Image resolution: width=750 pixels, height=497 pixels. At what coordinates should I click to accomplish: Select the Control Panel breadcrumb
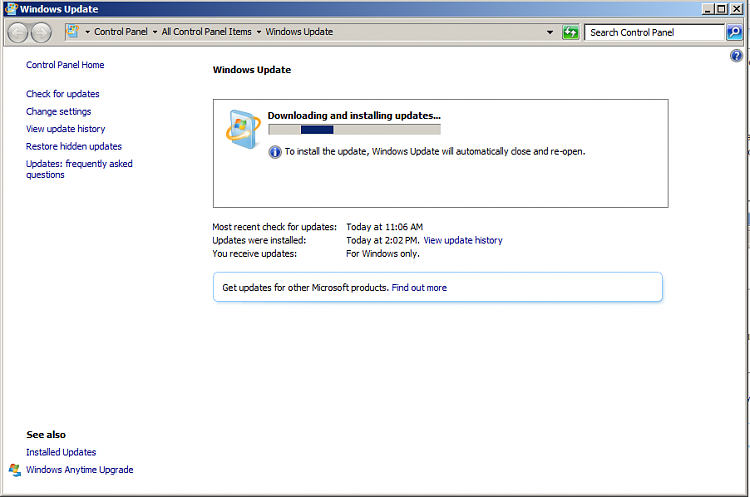[x=121, y=32]
